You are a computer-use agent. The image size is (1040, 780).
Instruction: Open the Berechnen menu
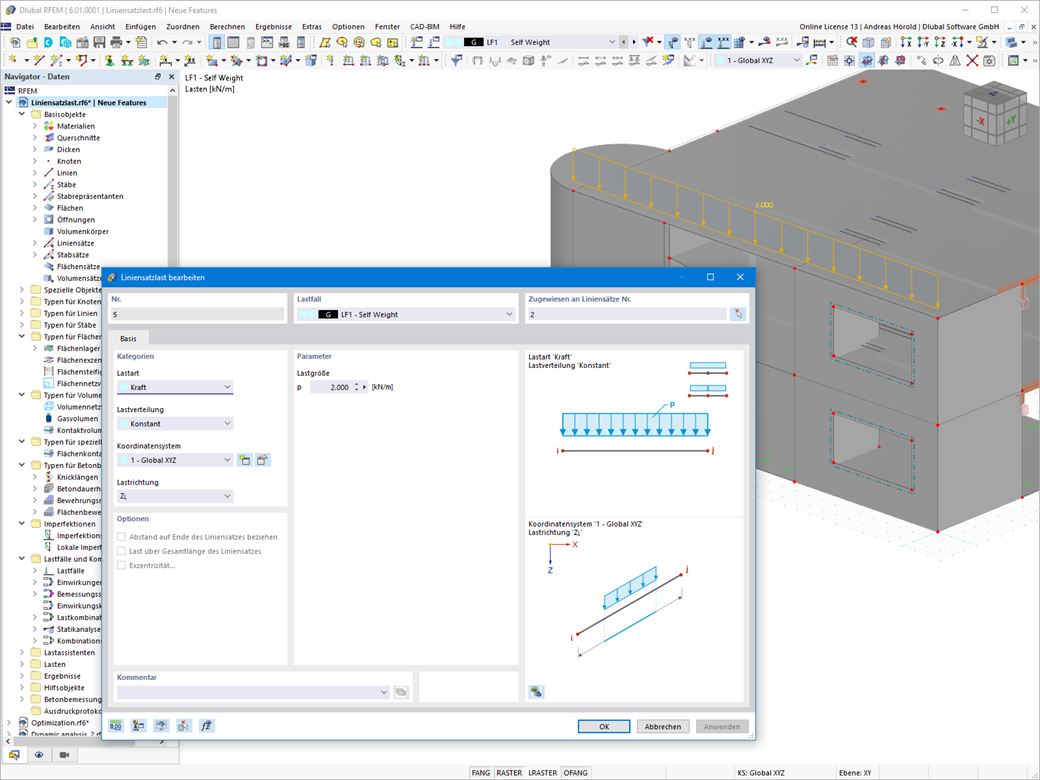click(227, 27)
